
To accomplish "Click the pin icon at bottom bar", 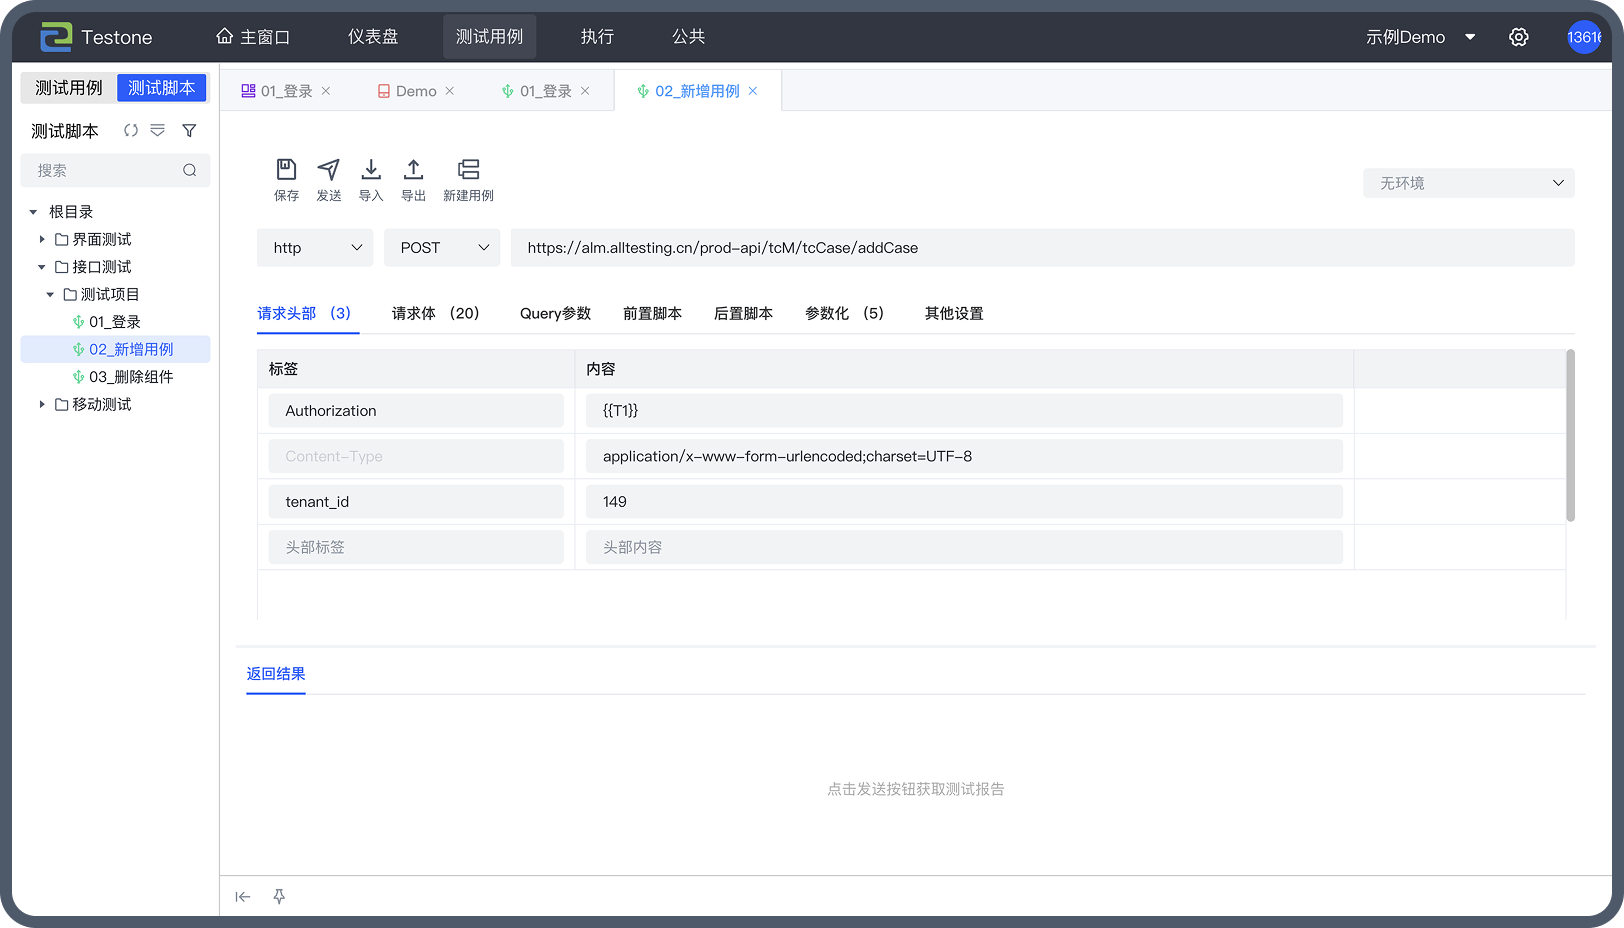I will 279,897.
